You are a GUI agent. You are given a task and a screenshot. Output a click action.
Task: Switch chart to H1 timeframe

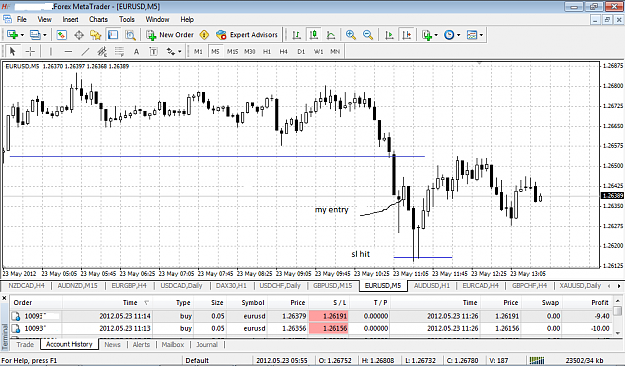tap(267, 51)
